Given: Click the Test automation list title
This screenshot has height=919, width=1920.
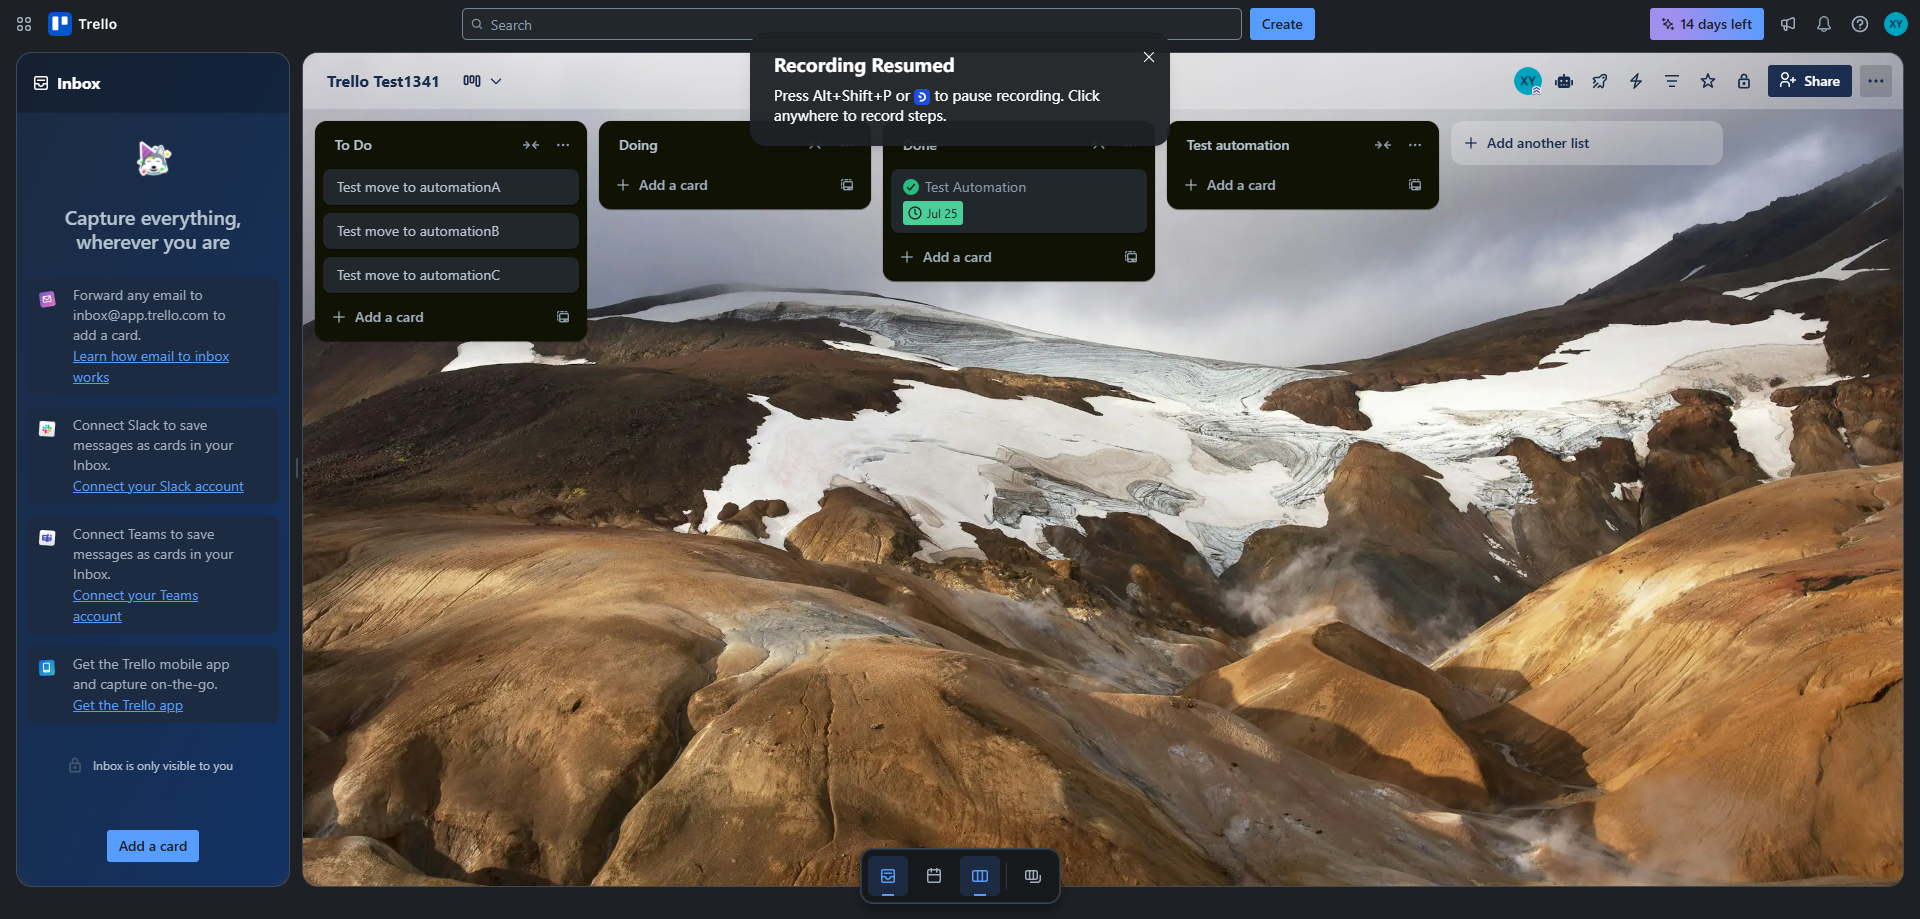Looking at the screenshot, I should pos(1238,145).
